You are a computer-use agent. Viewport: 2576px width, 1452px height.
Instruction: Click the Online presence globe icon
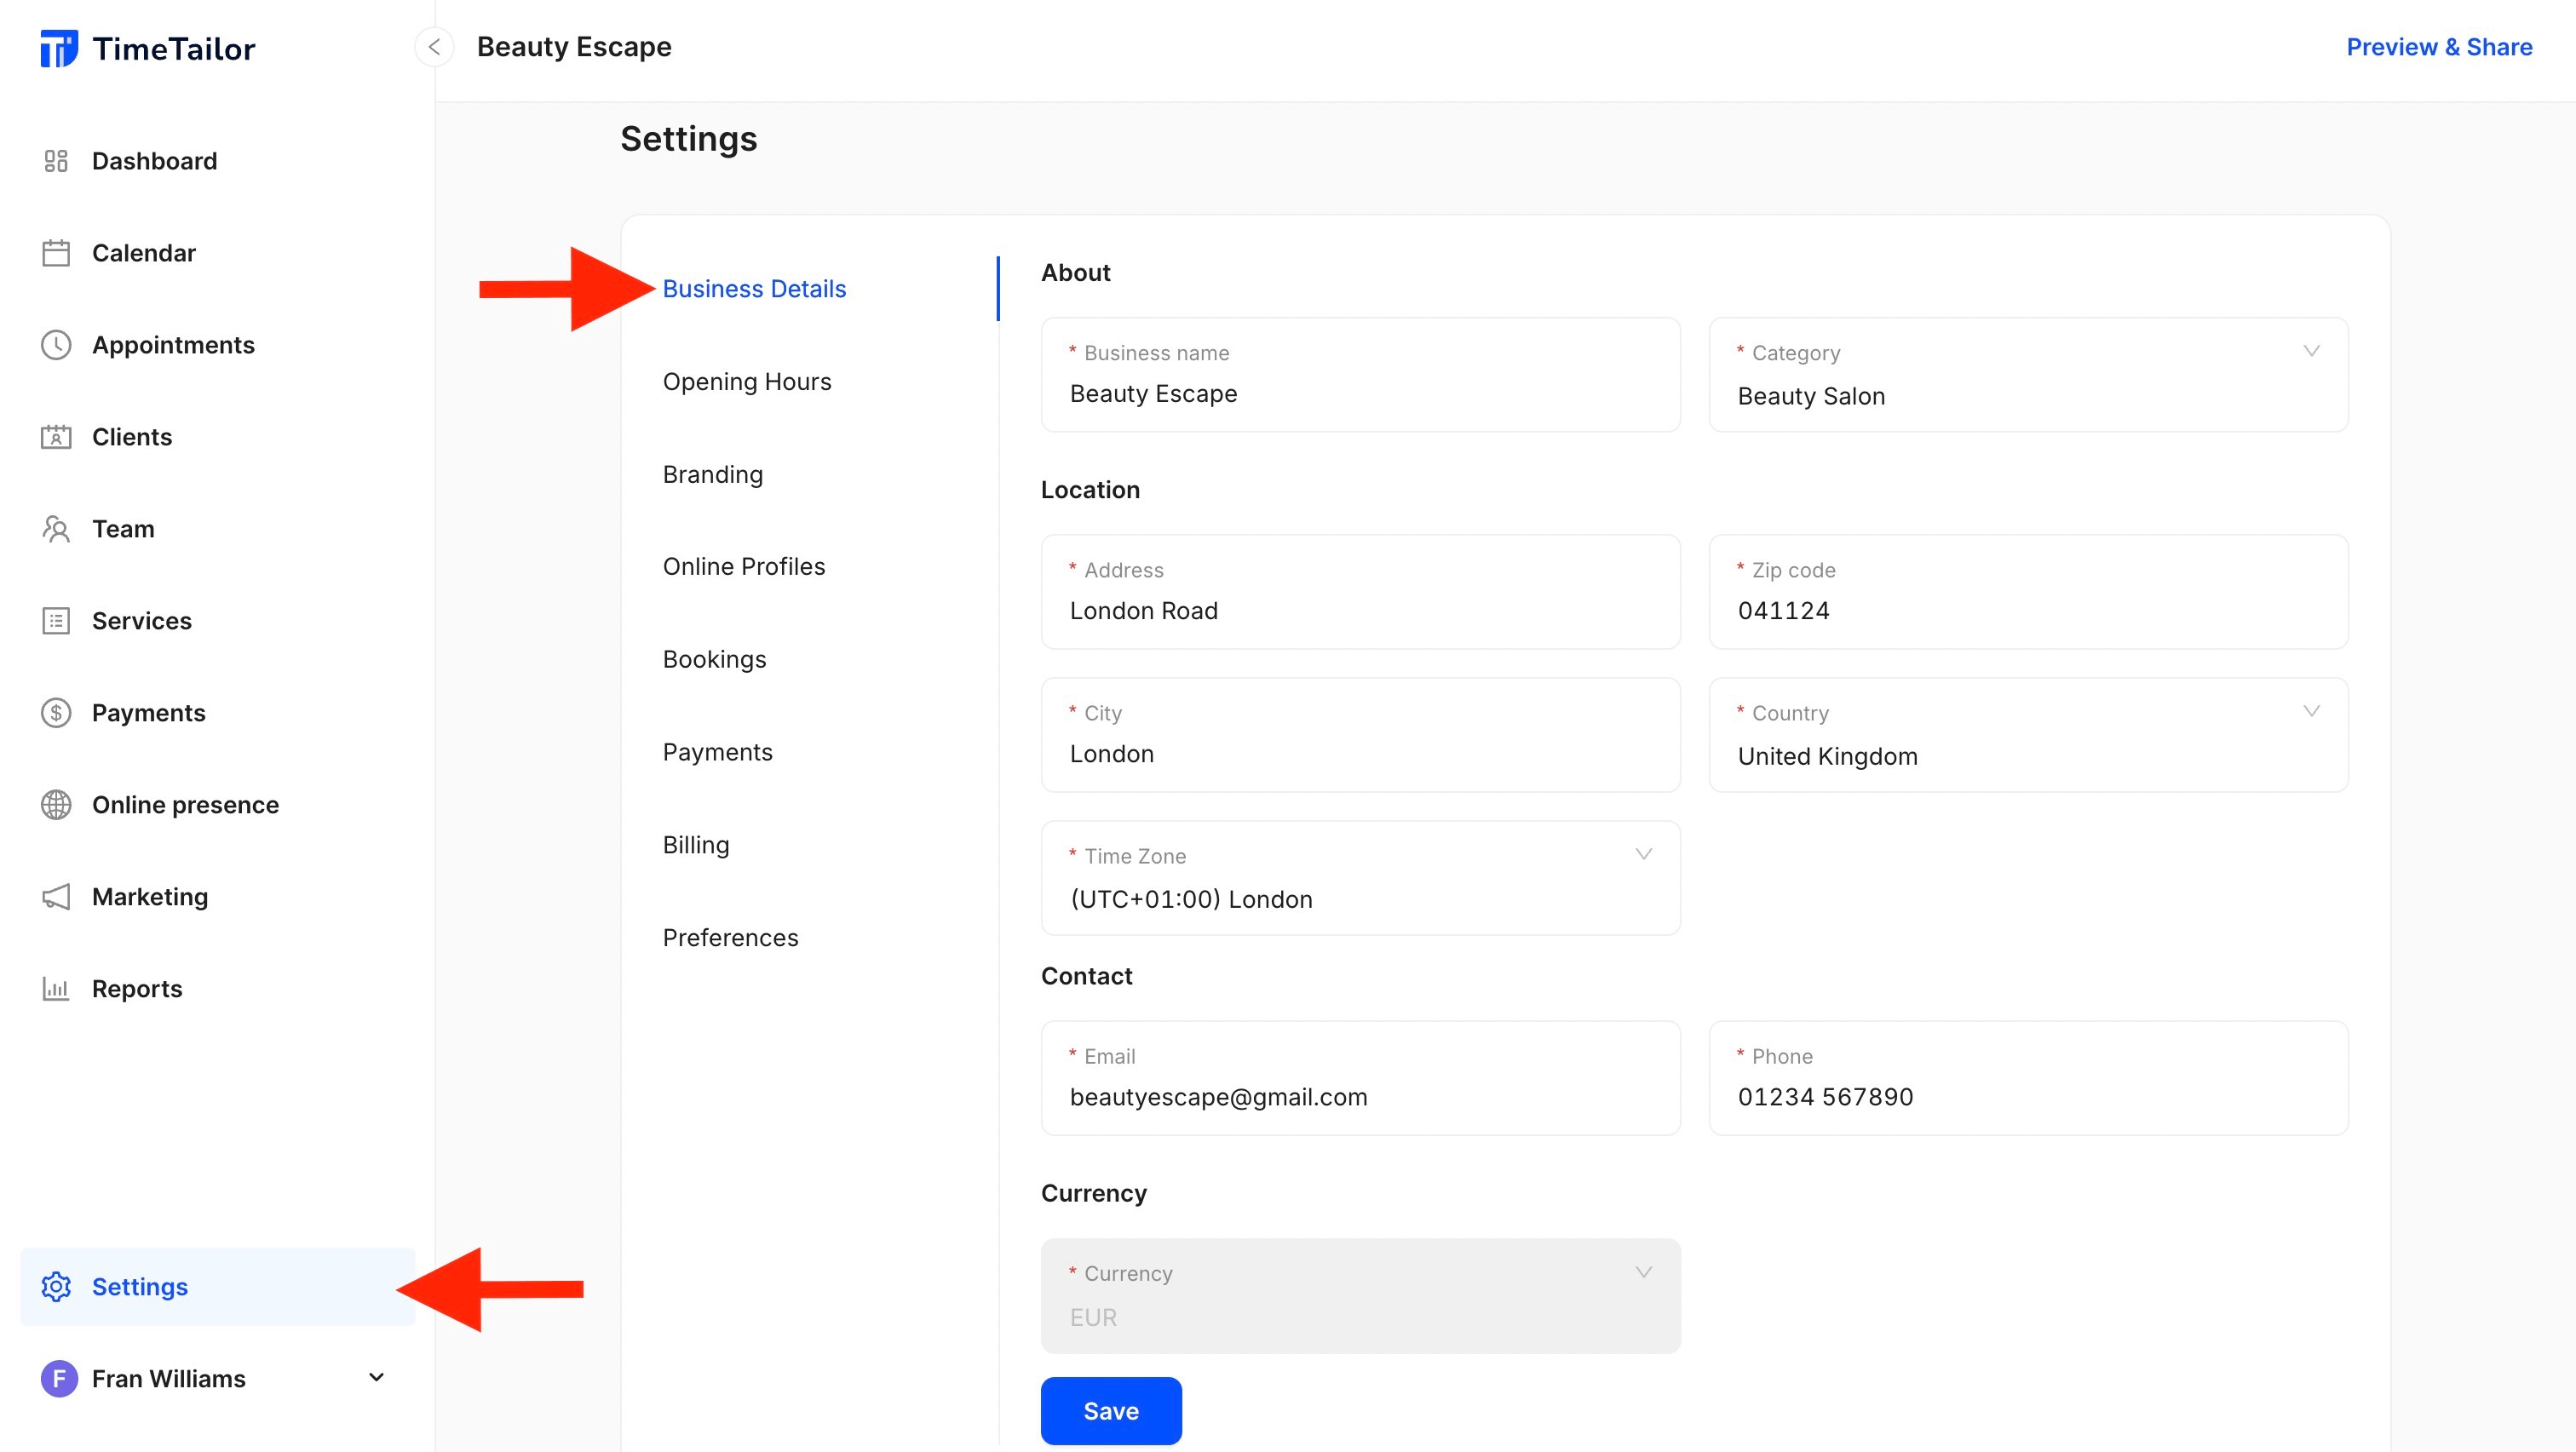pos(56,804)
